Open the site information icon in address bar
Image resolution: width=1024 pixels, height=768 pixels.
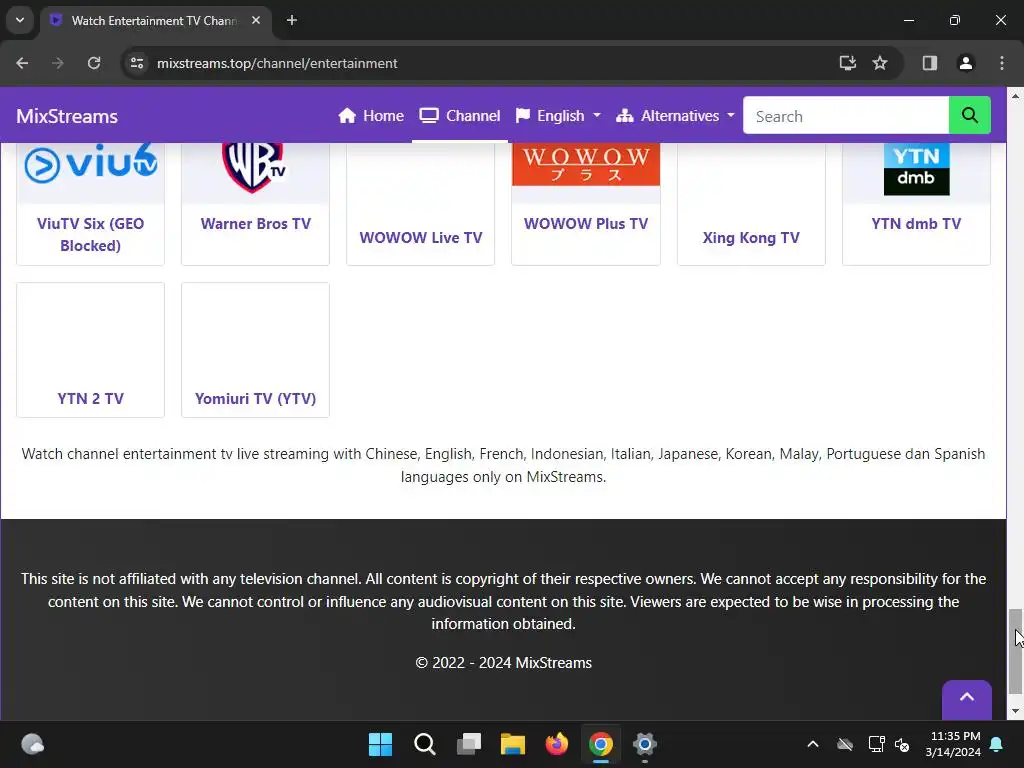[x=137, y=63]
